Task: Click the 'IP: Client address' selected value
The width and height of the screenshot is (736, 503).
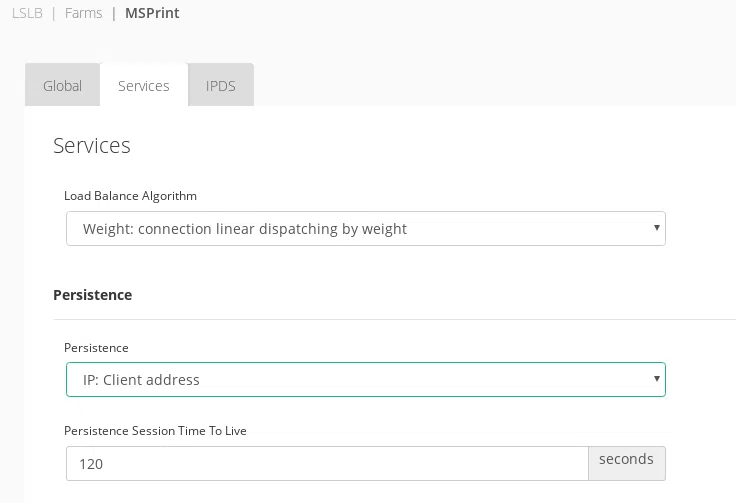Action: coord(141,380)
